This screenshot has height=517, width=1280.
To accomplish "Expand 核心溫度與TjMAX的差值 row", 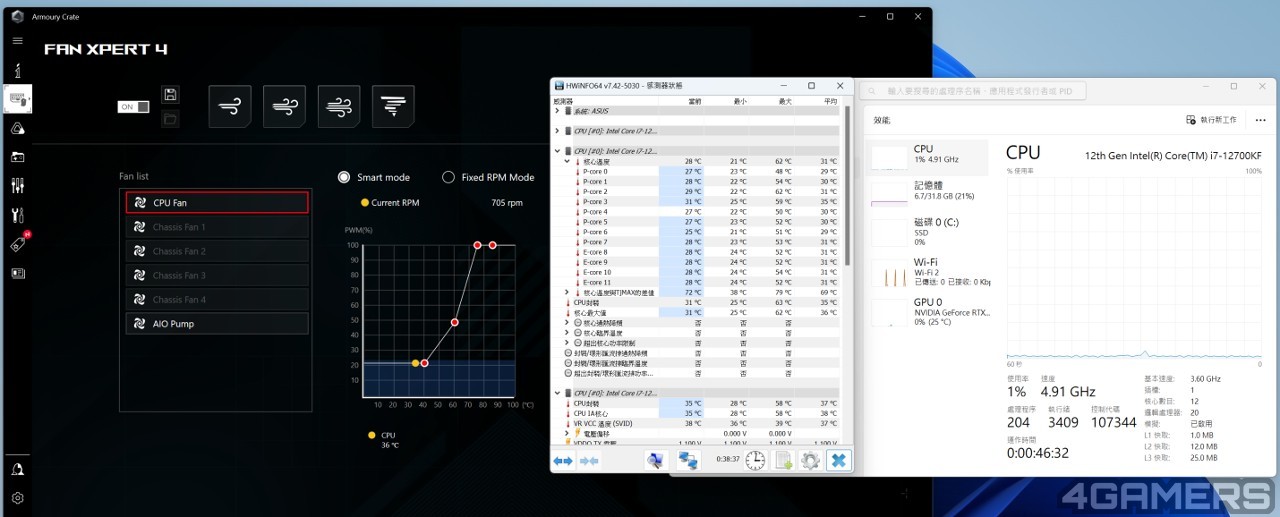I will click(x=567, y=292).
